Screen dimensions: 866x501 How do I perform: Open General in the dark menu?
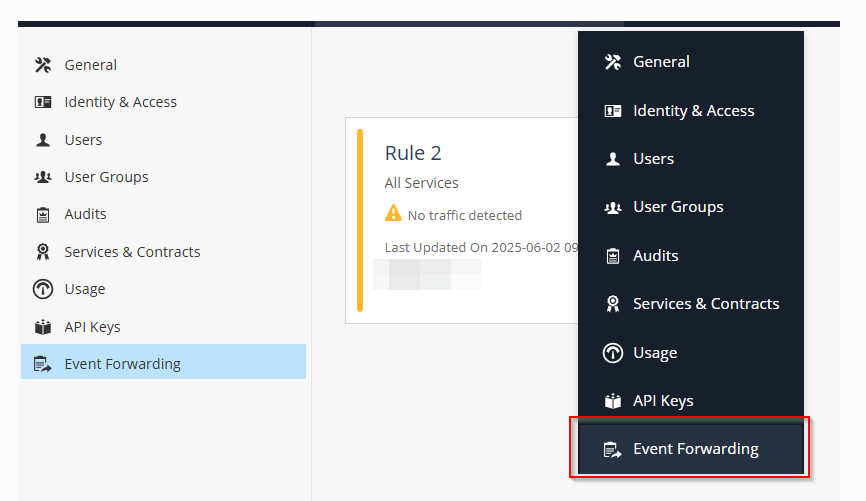coord(661,62)
